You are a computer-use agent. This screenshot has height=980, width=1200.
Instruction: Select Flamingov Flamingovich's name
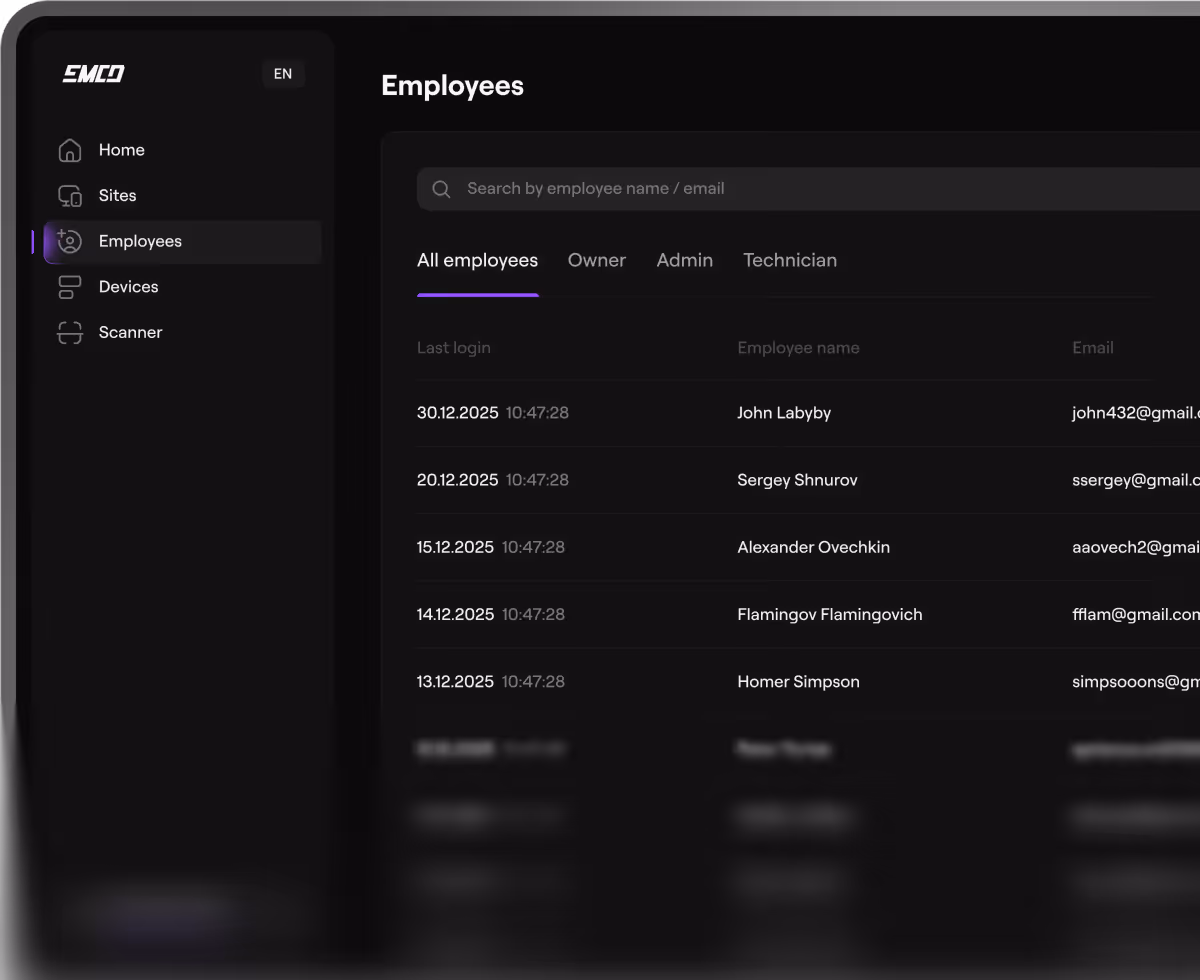pos(830,614)
